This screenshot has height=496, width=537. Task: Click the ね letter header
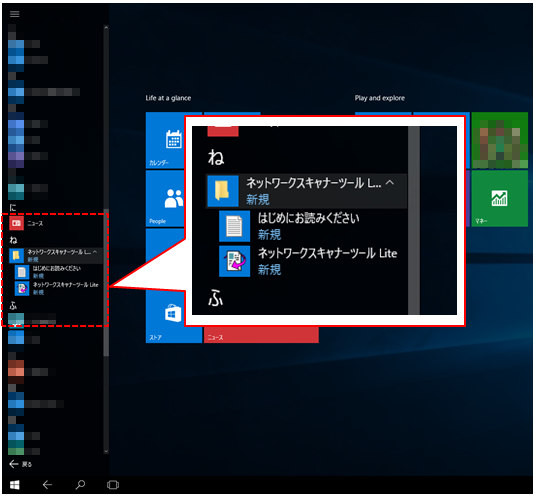point(13,240)
